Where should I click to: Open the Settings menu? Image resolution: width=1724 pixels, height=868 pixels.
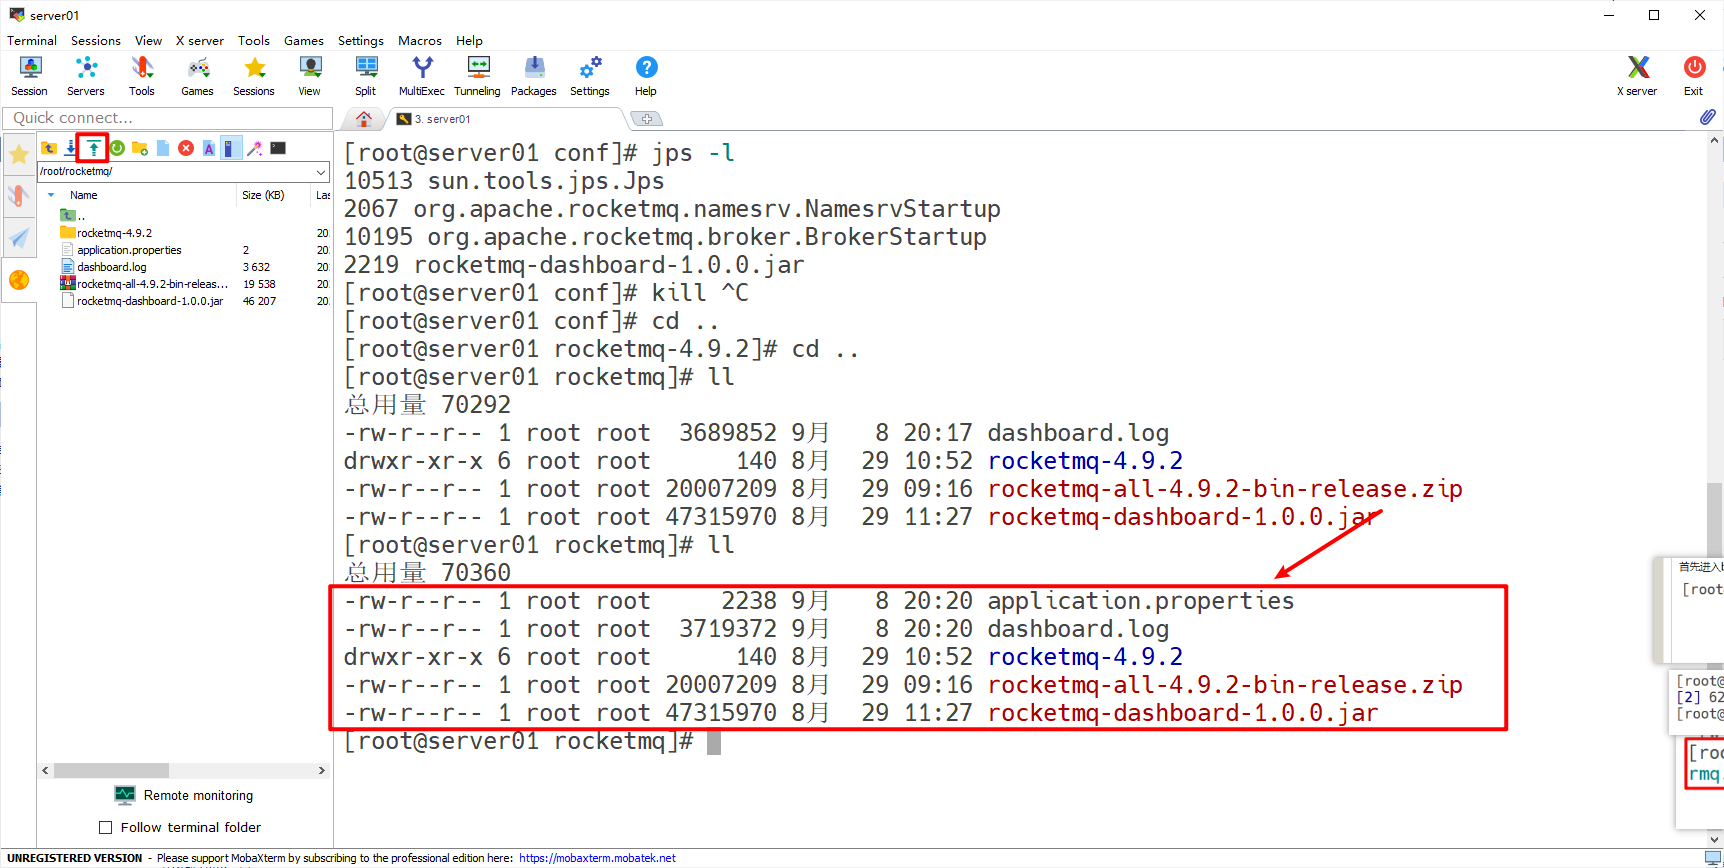(x=361, y=41)
